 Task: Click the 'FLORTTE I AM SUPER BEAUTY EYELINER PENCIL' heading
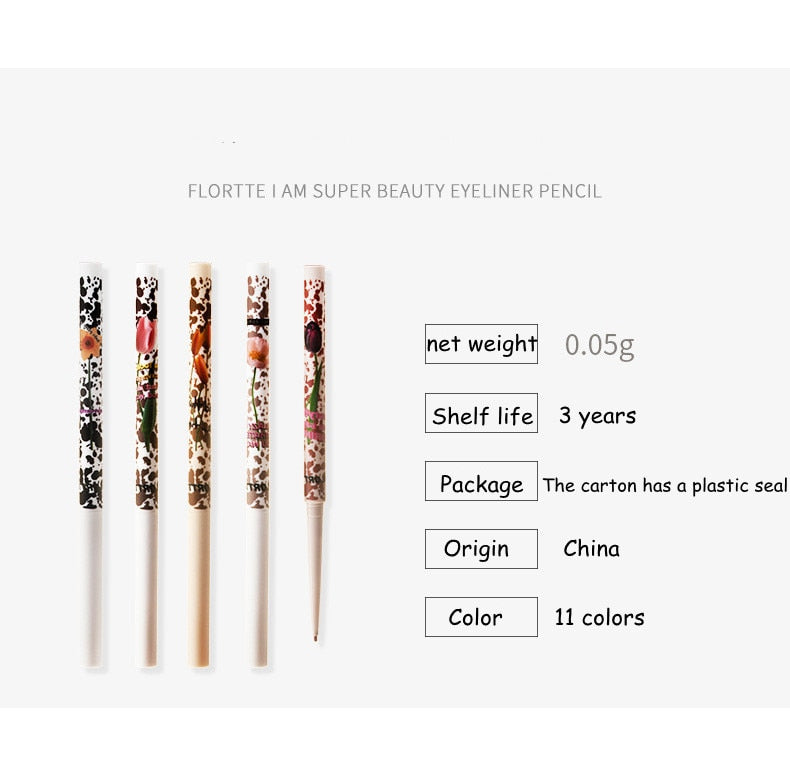coord(394,190)
